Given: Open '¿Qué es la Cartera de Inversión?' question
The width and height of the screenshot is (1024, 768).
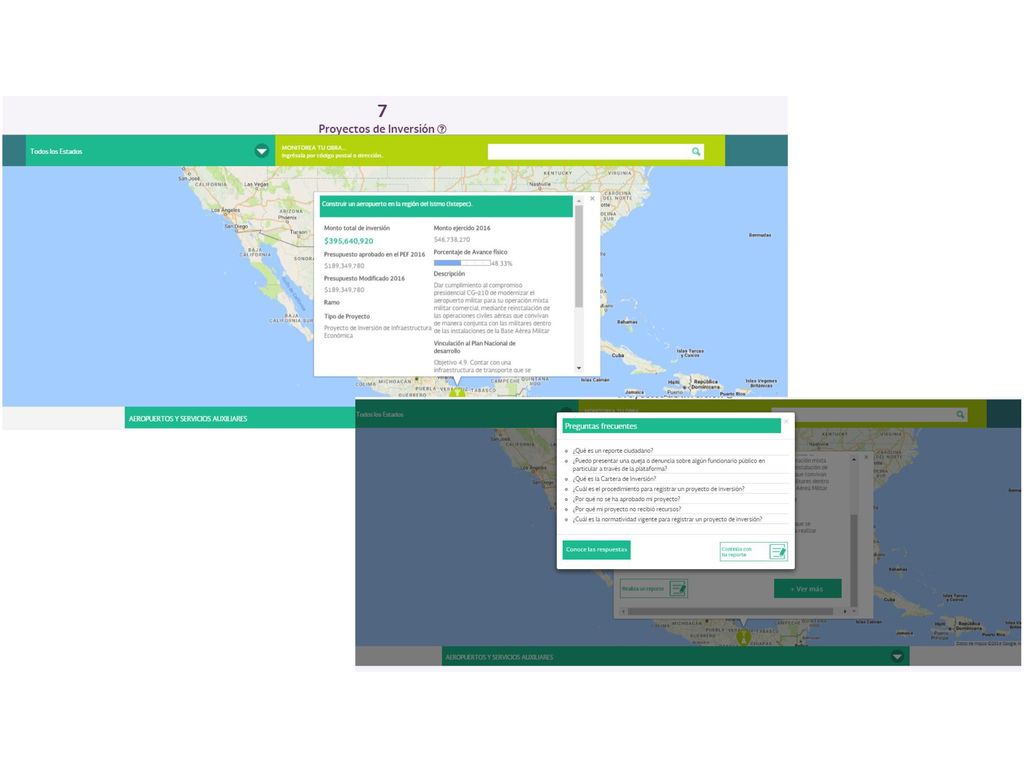Looking at the screenshot, I should [x=614, y=479].
